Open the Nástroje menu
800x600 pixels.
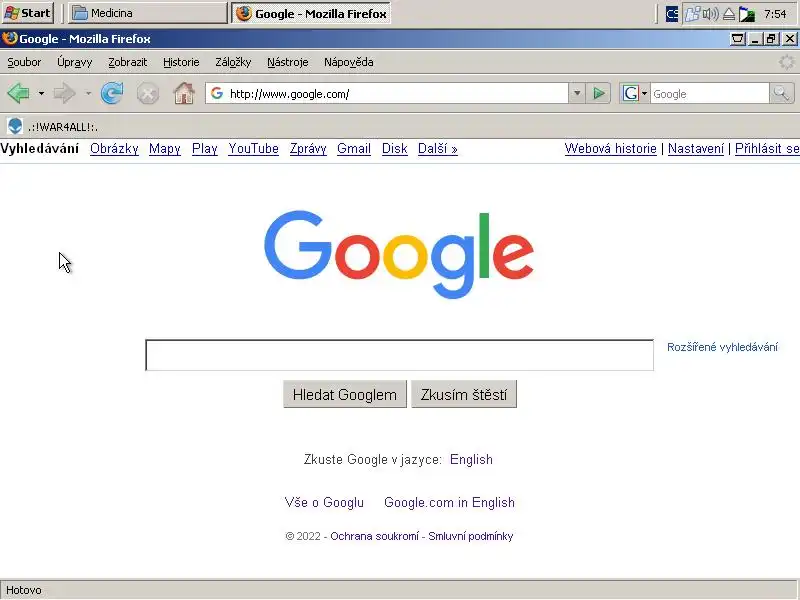pyautogui.click(x=288, y=62)
